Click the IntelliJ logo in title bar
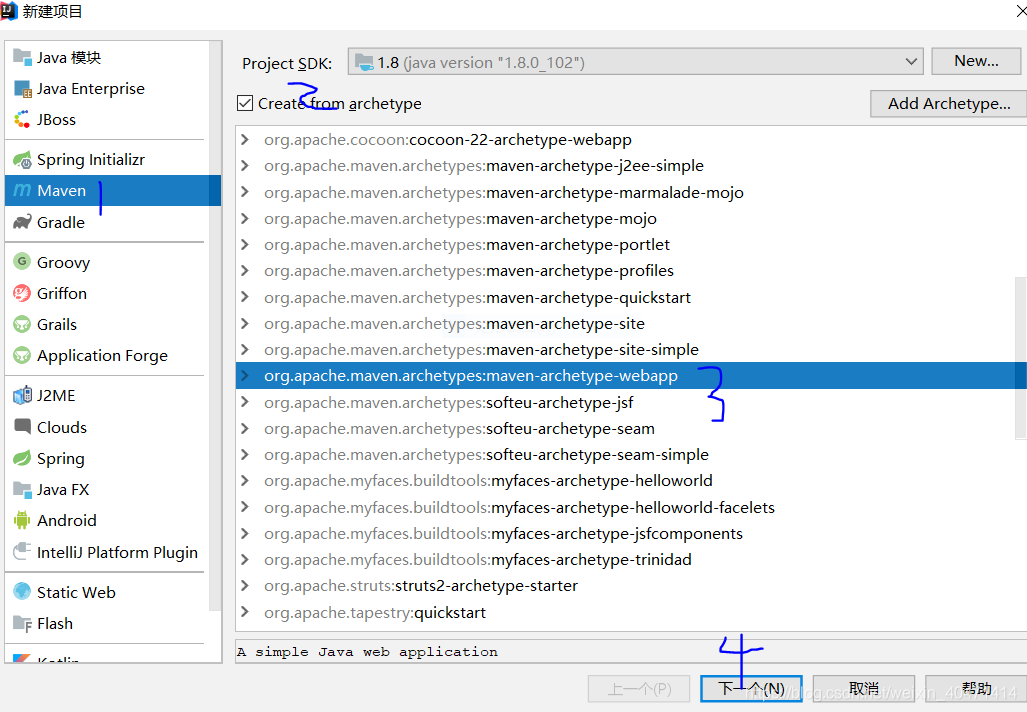Image resolution: width=1027 pixels, height=712 pixels. tap(9, 11)
